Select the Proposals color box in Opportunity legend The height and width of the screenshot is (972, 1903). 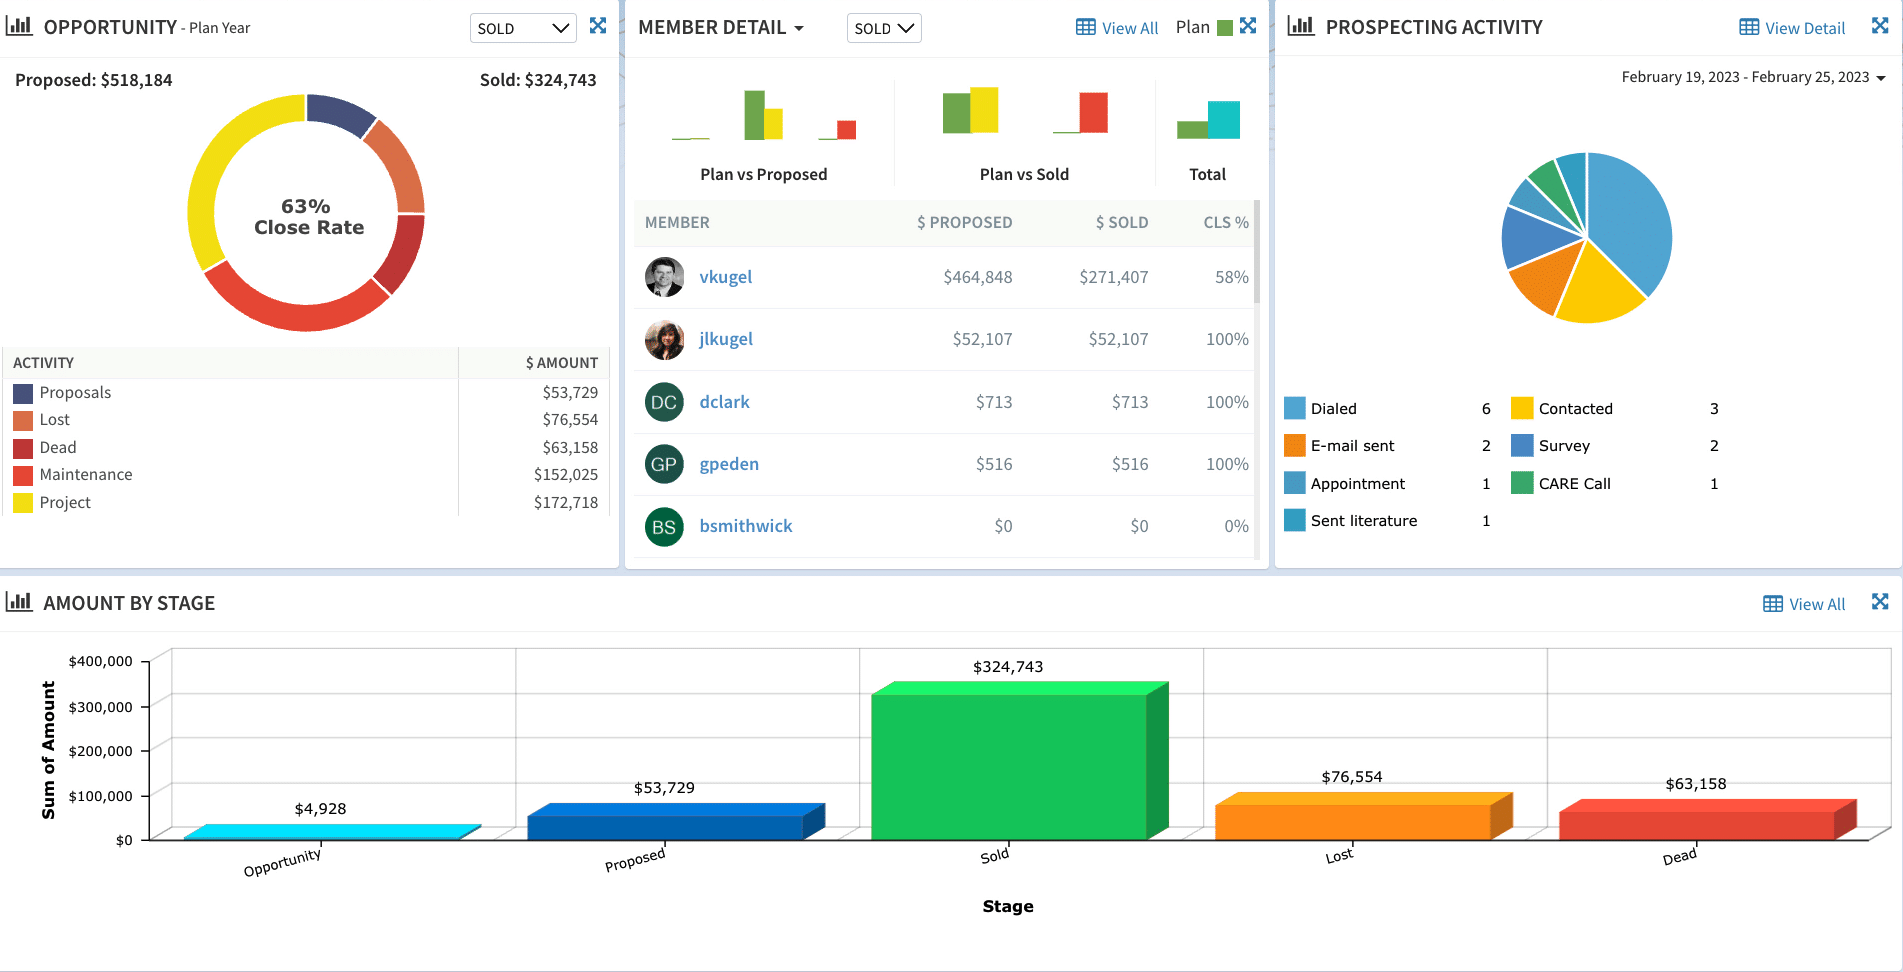coord(22,392)
